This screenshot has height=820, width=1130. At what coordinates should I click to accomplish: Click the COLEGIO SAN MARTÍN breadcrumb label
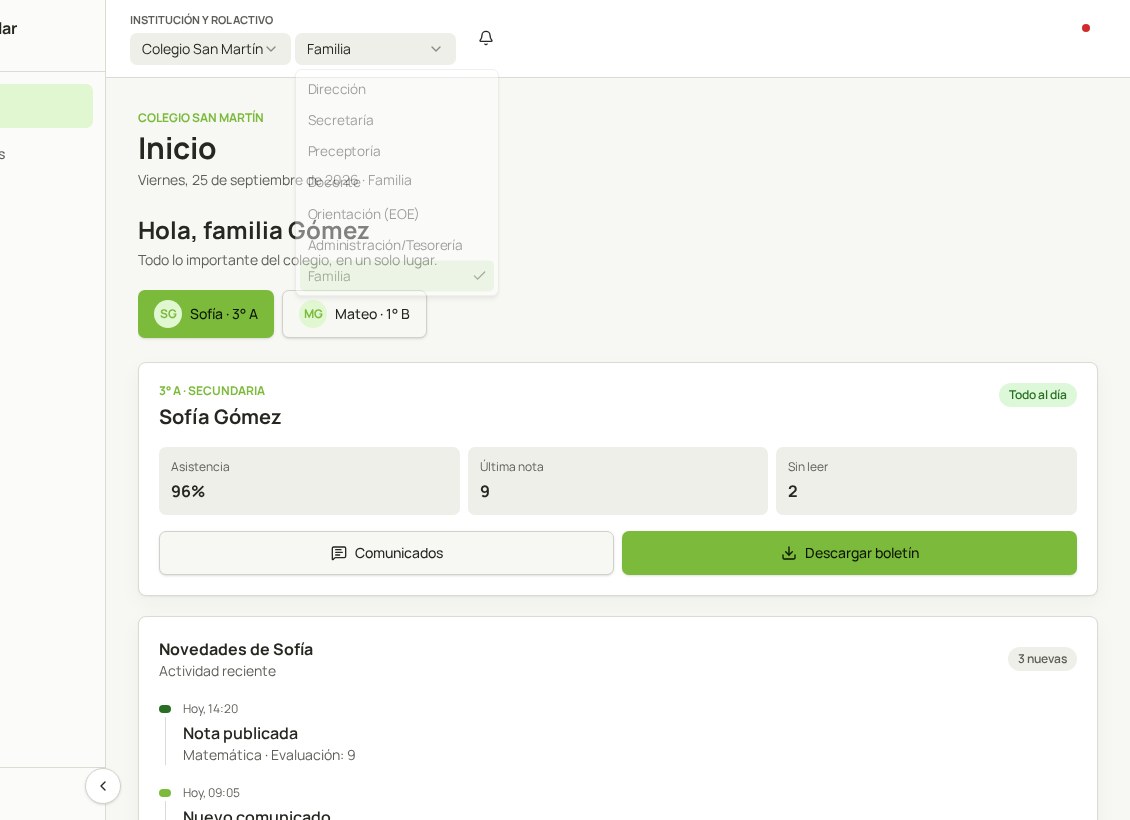point(200,117)
